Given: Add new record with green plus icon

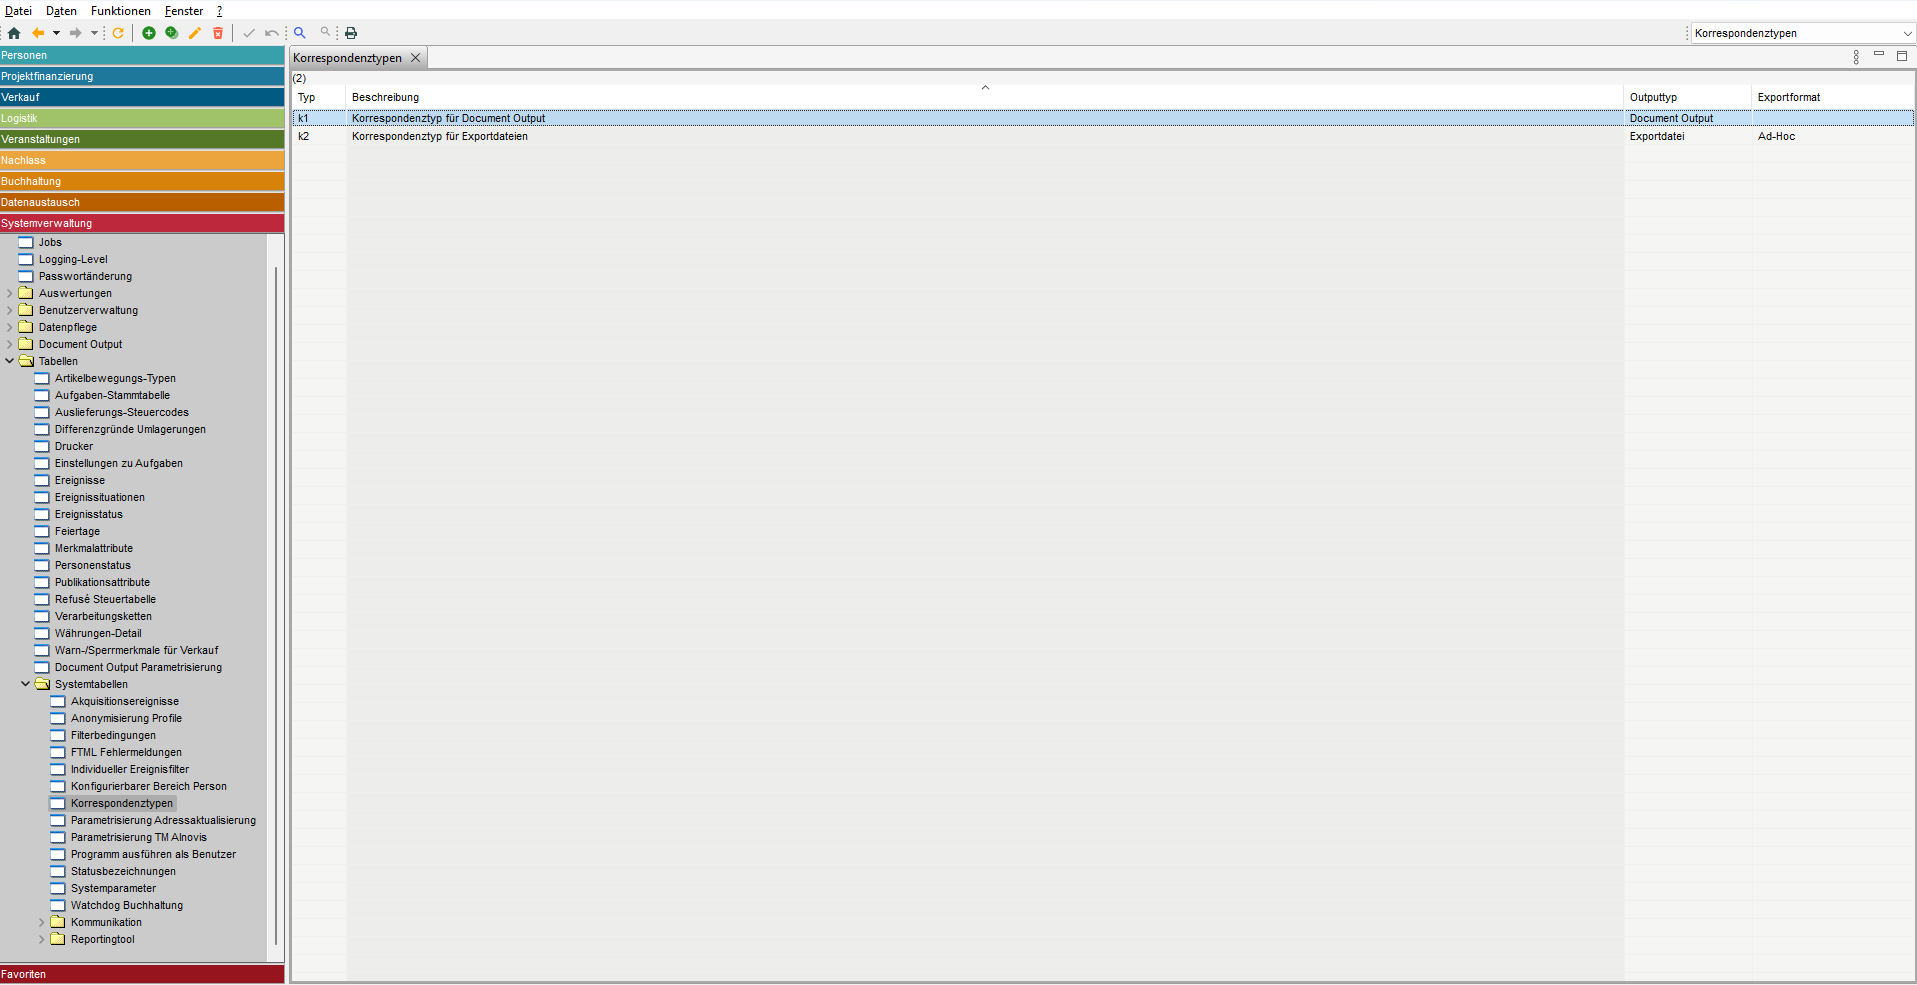Looking at the screenshot, I should coord(149,33).
